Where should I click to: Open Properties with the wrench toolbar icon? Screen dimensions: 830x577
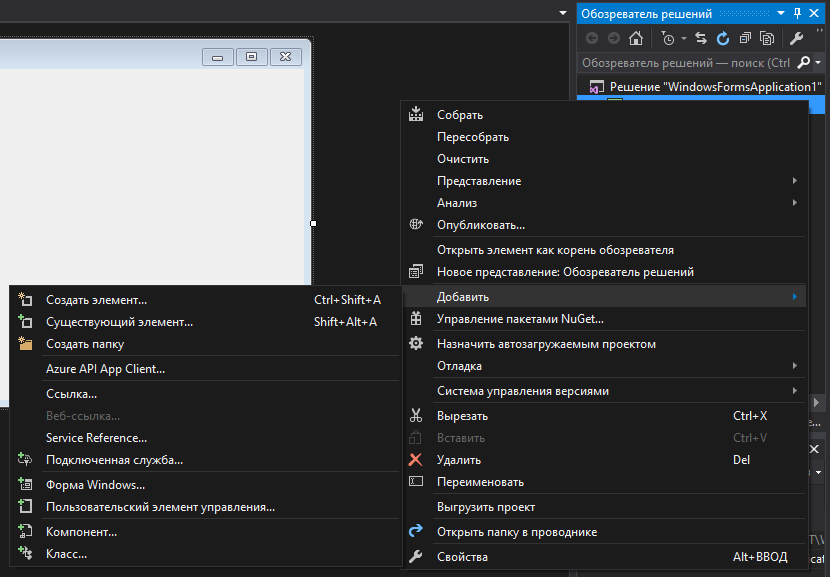796,38
